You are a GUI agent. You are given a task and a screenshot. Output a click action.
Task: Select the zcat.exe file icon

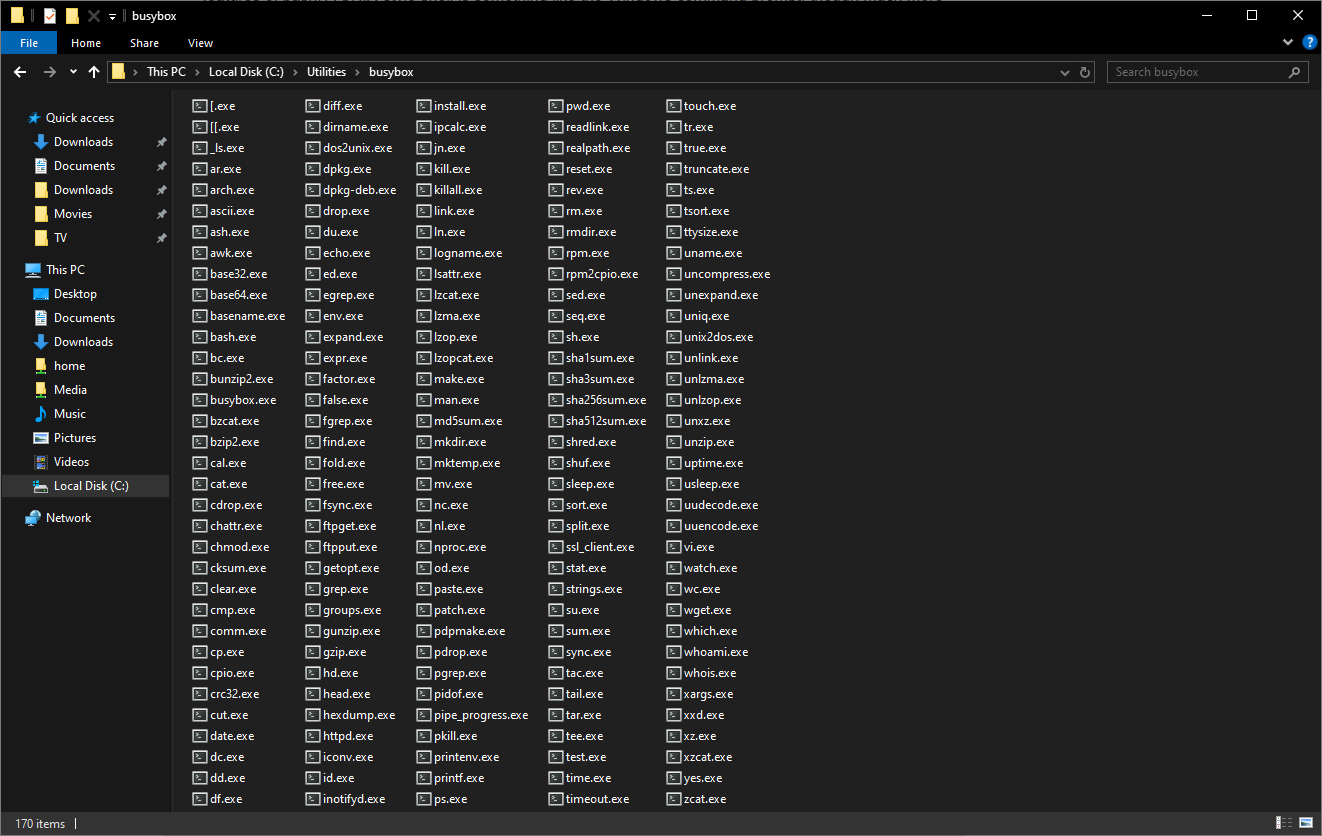click(674, 799)
